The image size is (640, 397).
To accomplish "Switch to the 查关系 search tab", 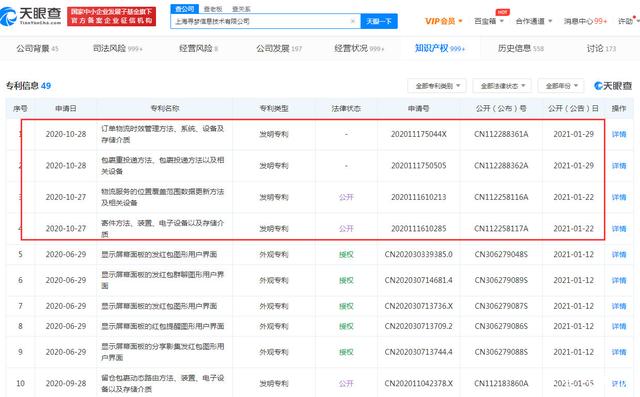I will (241, 9).
